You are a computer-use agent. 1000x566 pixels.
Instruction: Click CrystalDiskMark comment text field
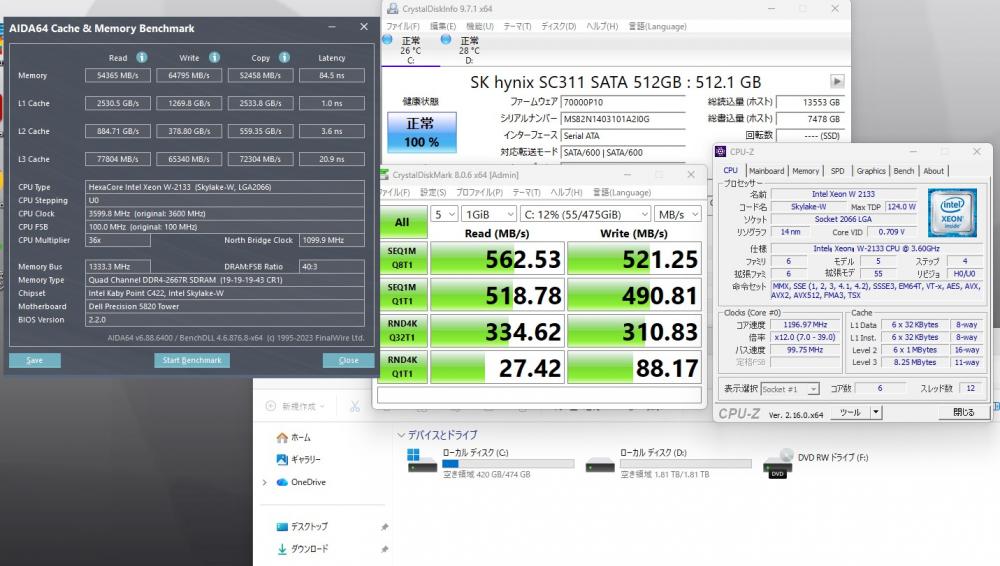[540, 395]
